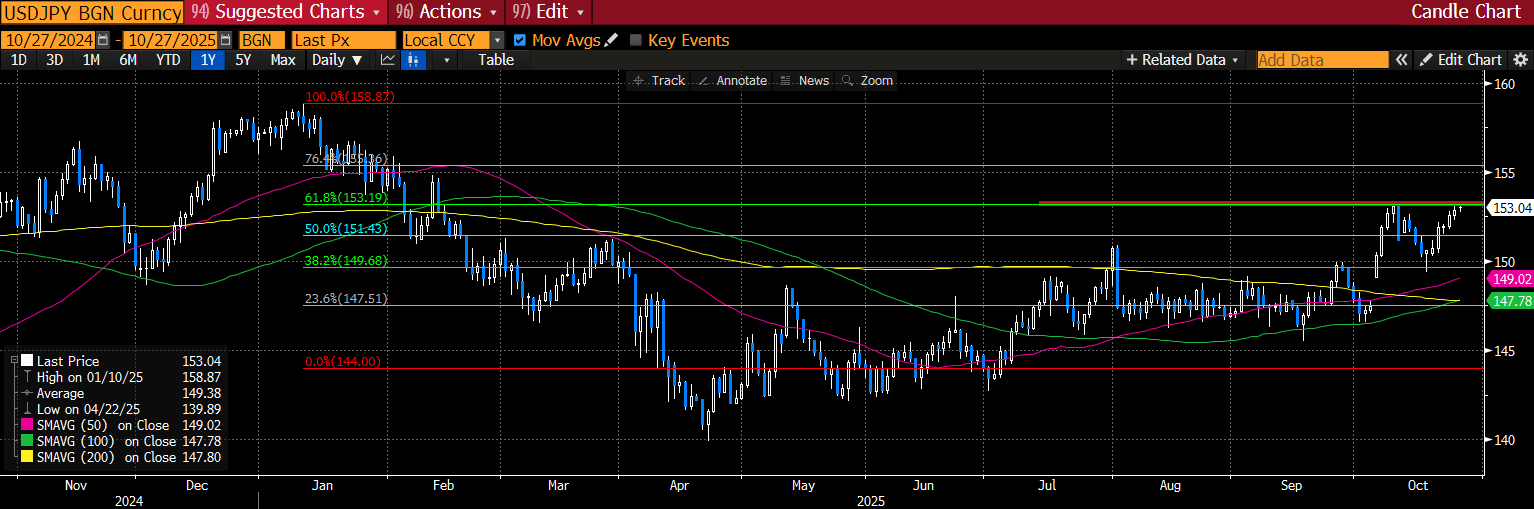Screen dimensions: 1534x509
Task: Click the pencil icon beside Mov Avgs
Action: [x=611, y=40]
